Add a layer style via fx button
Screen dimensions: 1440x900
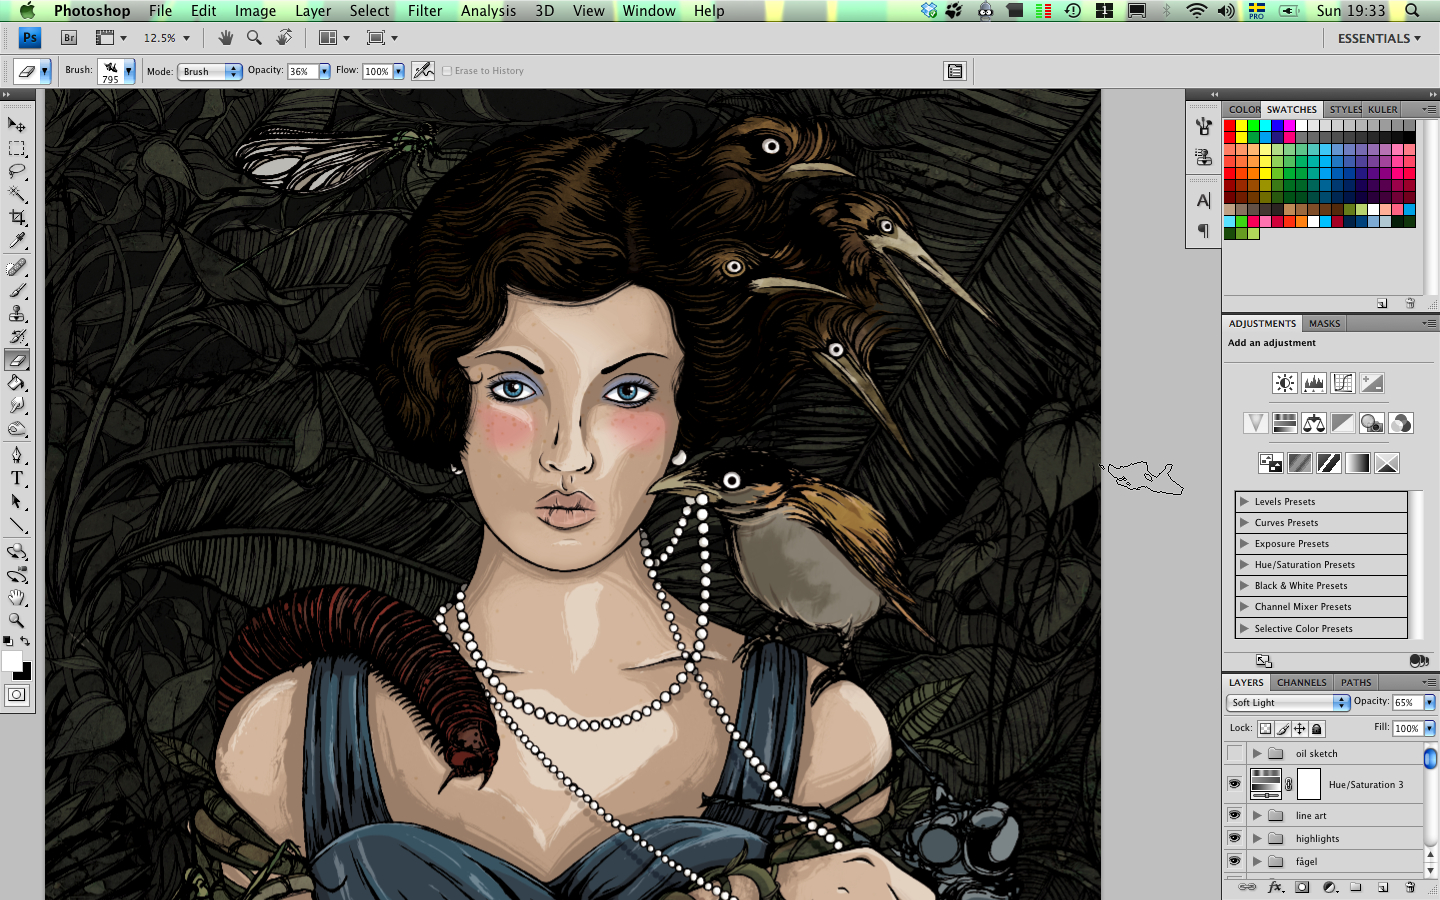(1276, 887)
